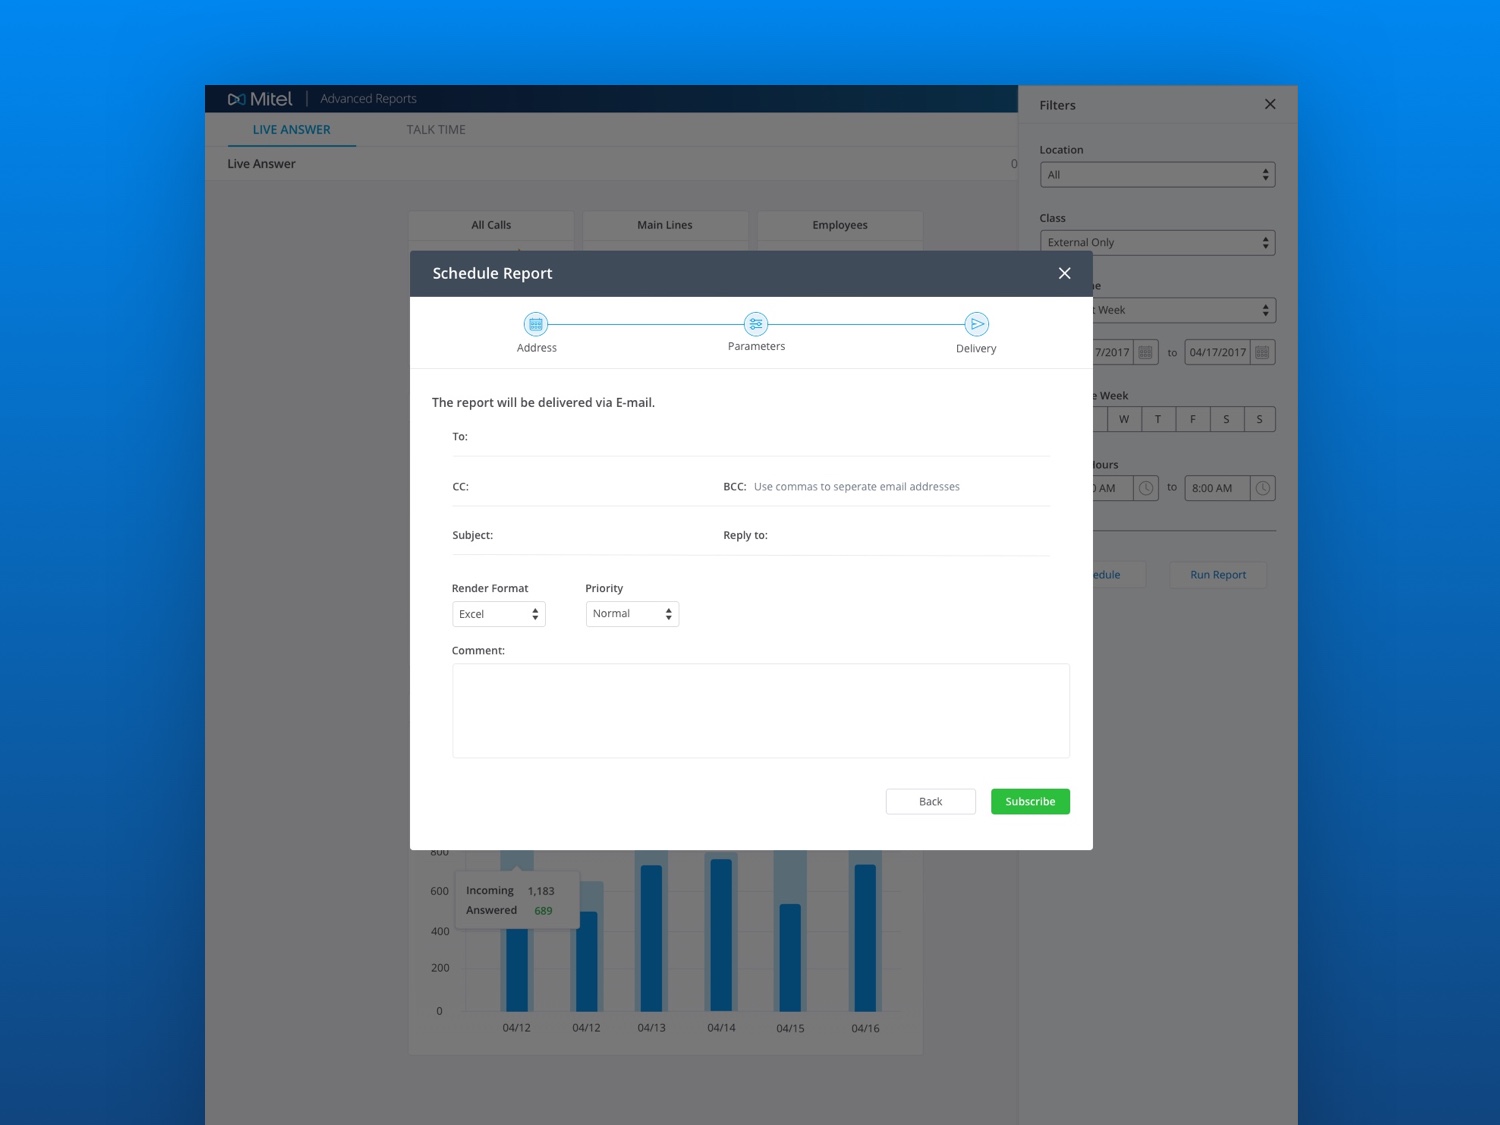Open the end date calendar picker
Image resolution: width=1500 pixels, height=1125 pixels.
[1262, 352]
